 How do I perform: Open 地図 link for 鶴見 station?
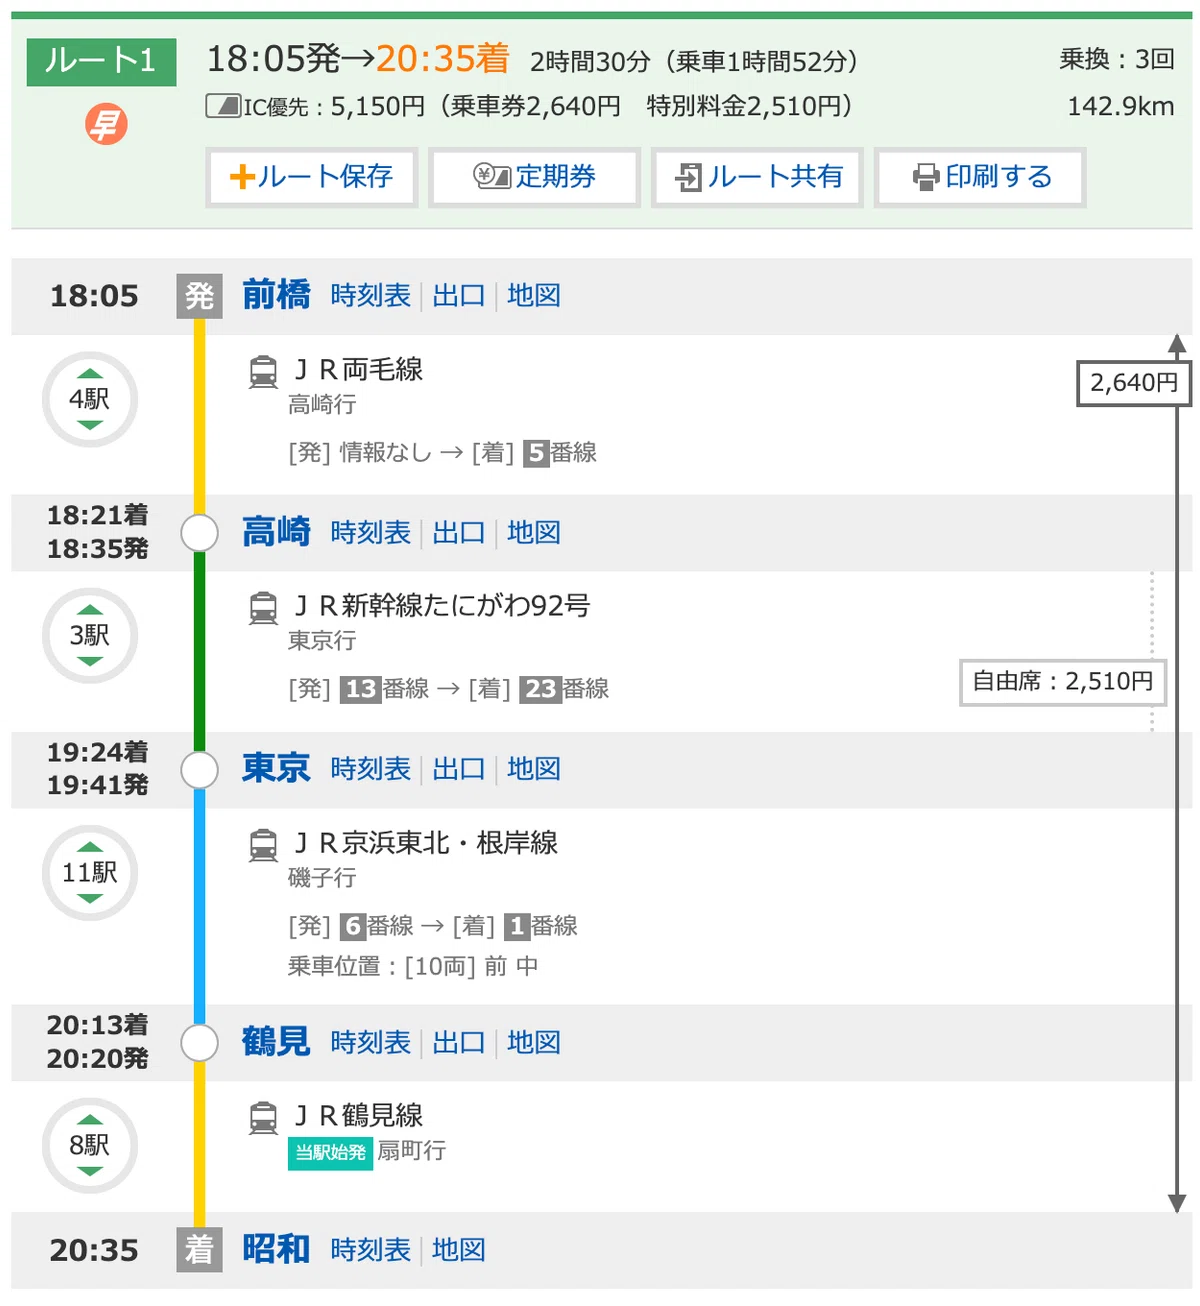[x=534, y=1043]
